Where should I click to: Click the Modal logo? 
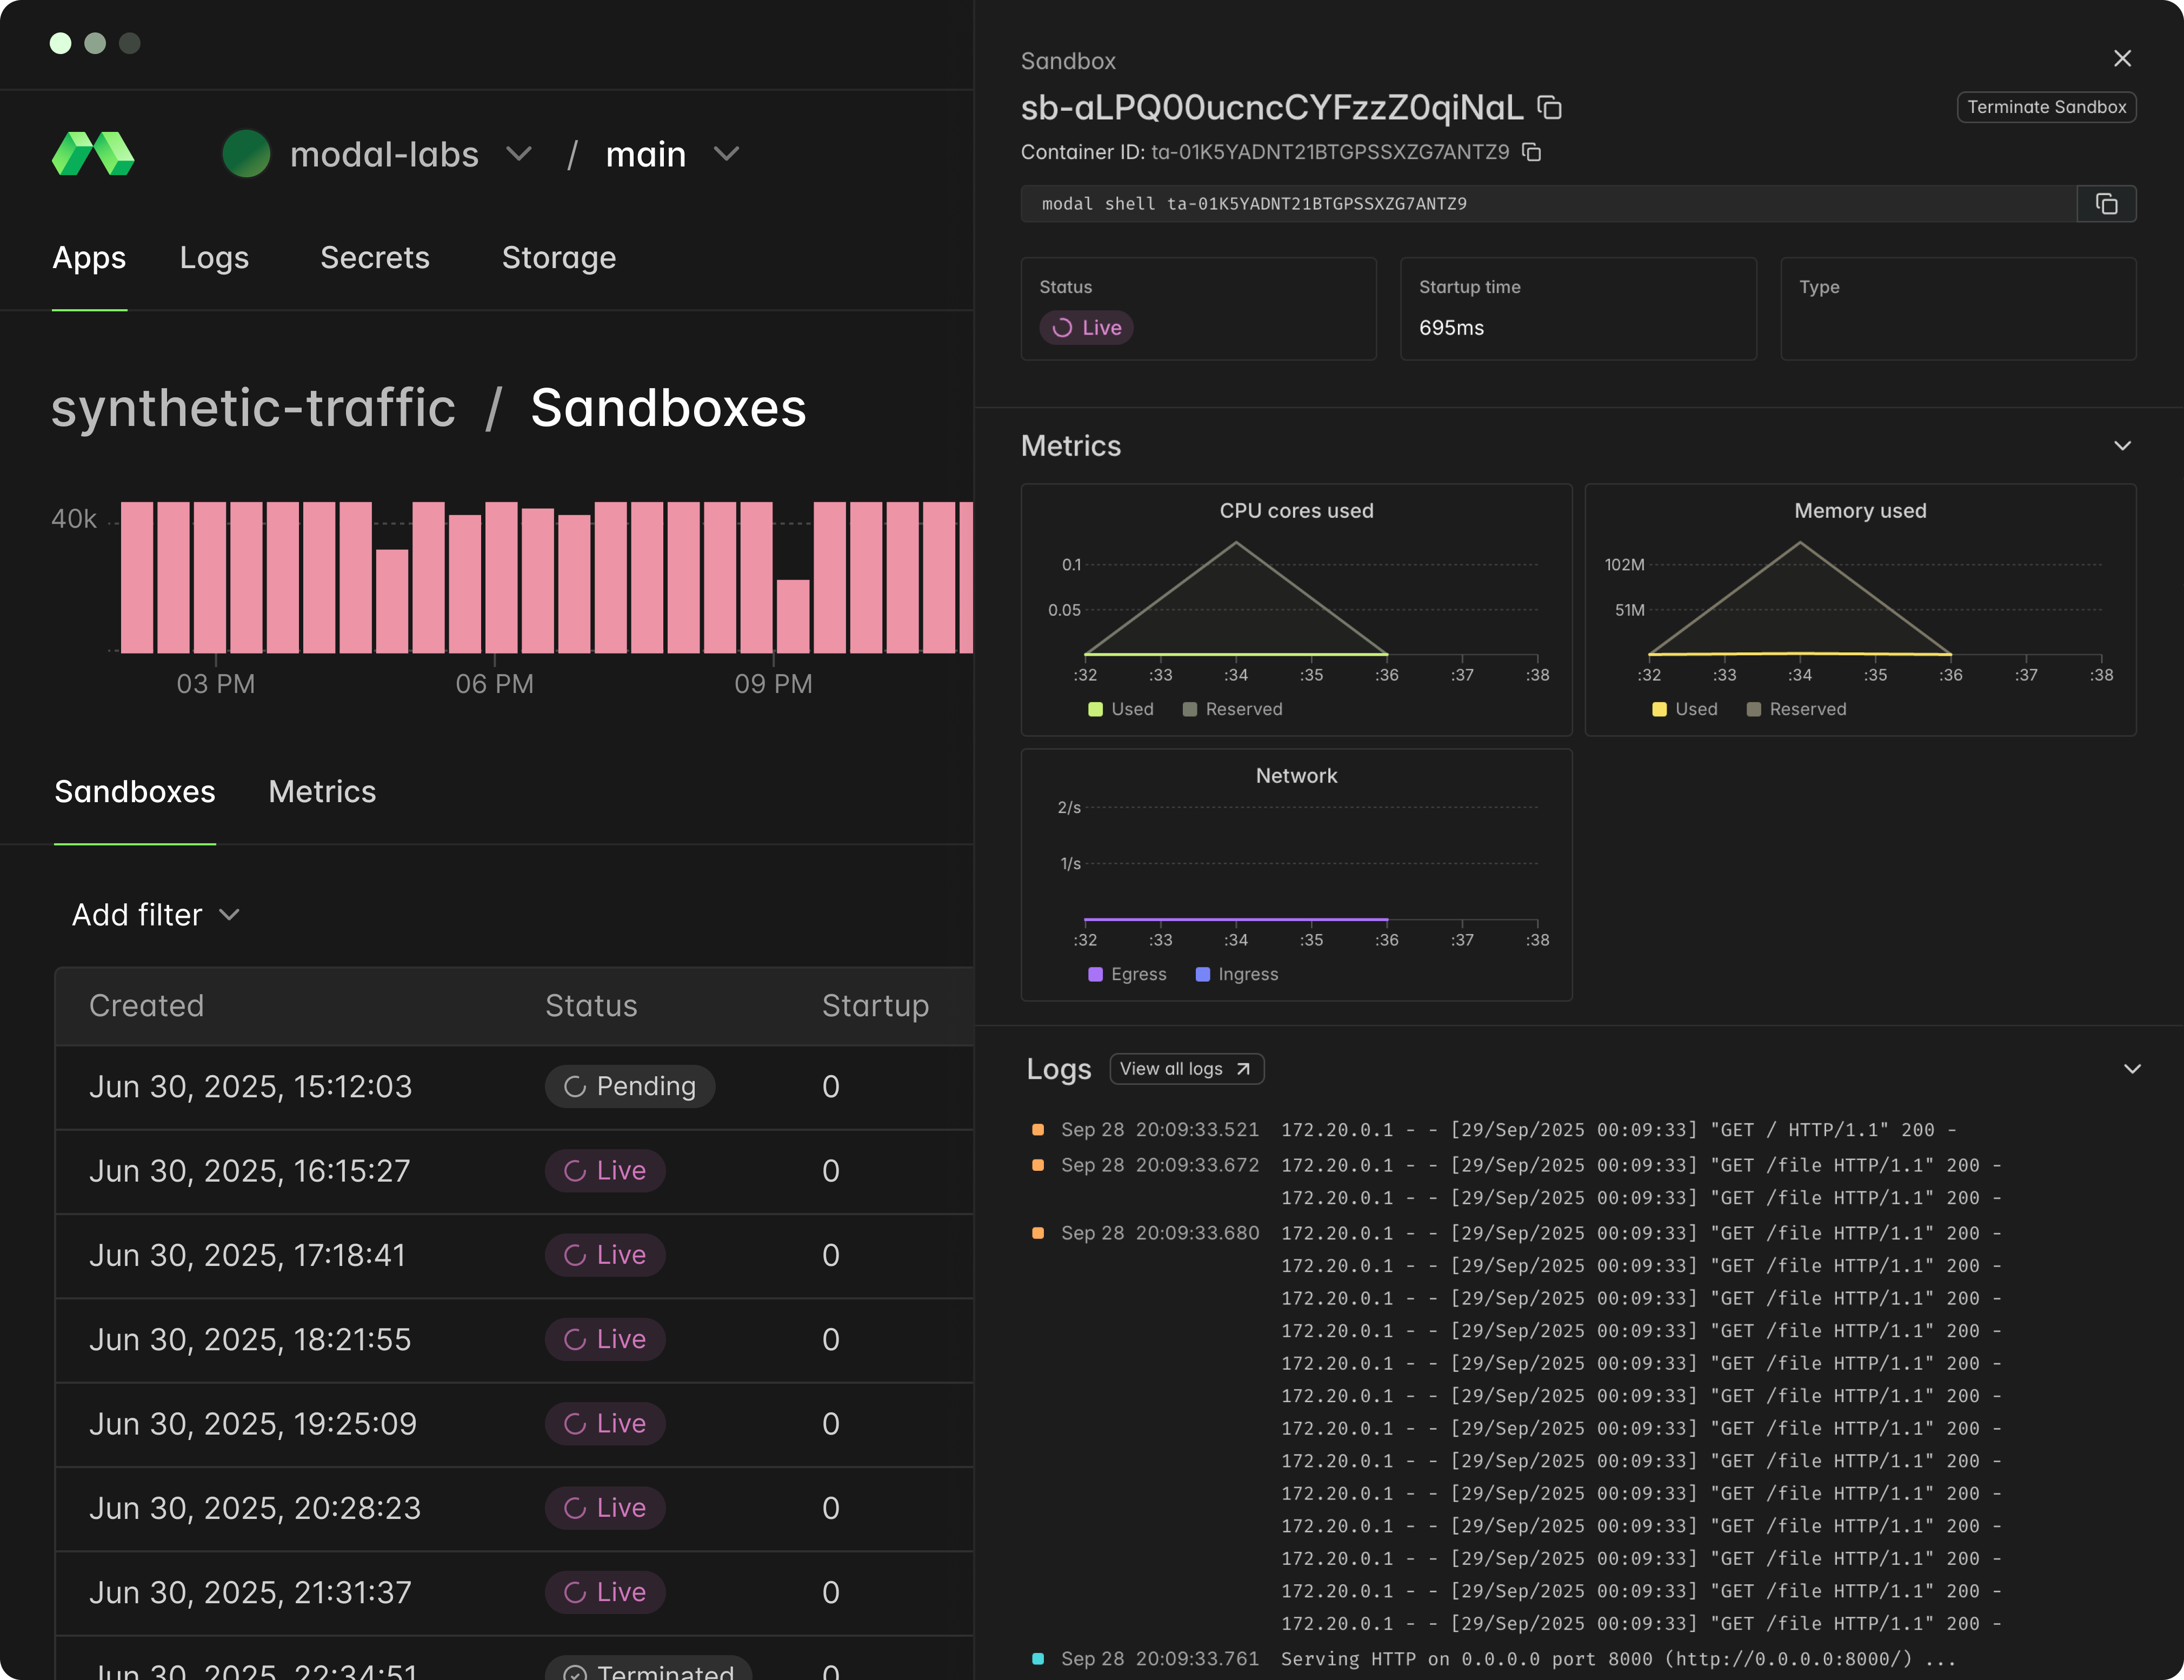click(x=93, y=154)
